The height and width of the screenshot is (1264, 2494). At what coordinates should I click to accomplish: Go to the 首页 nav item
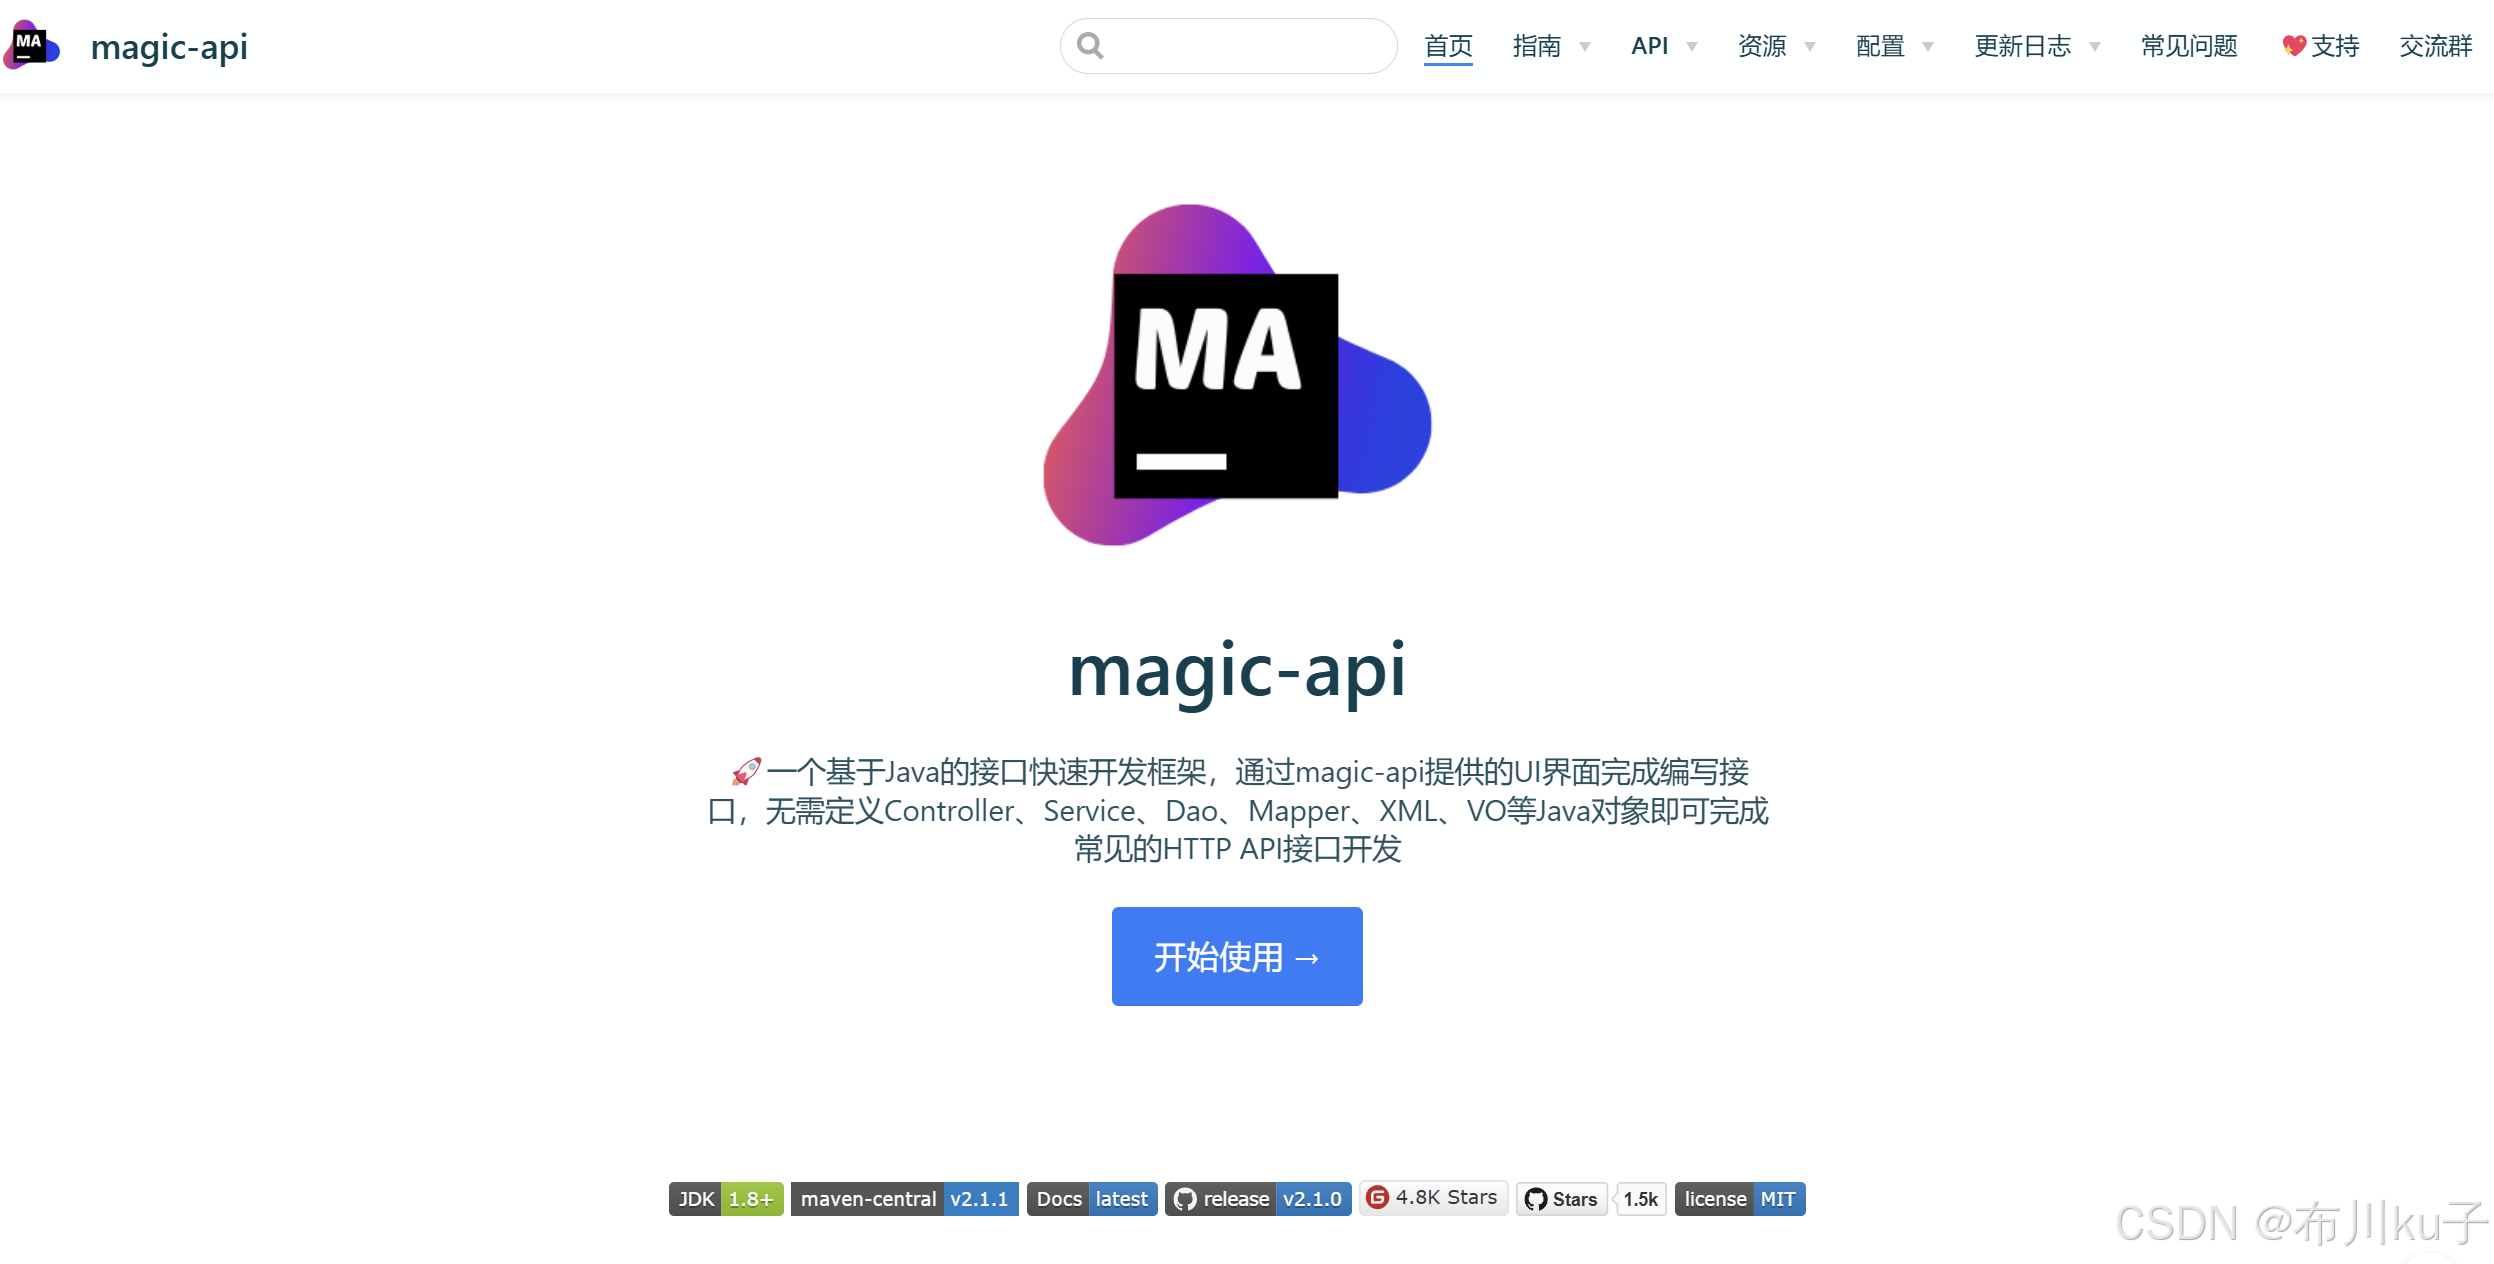pyautogui.click(x=1448, y=46)
